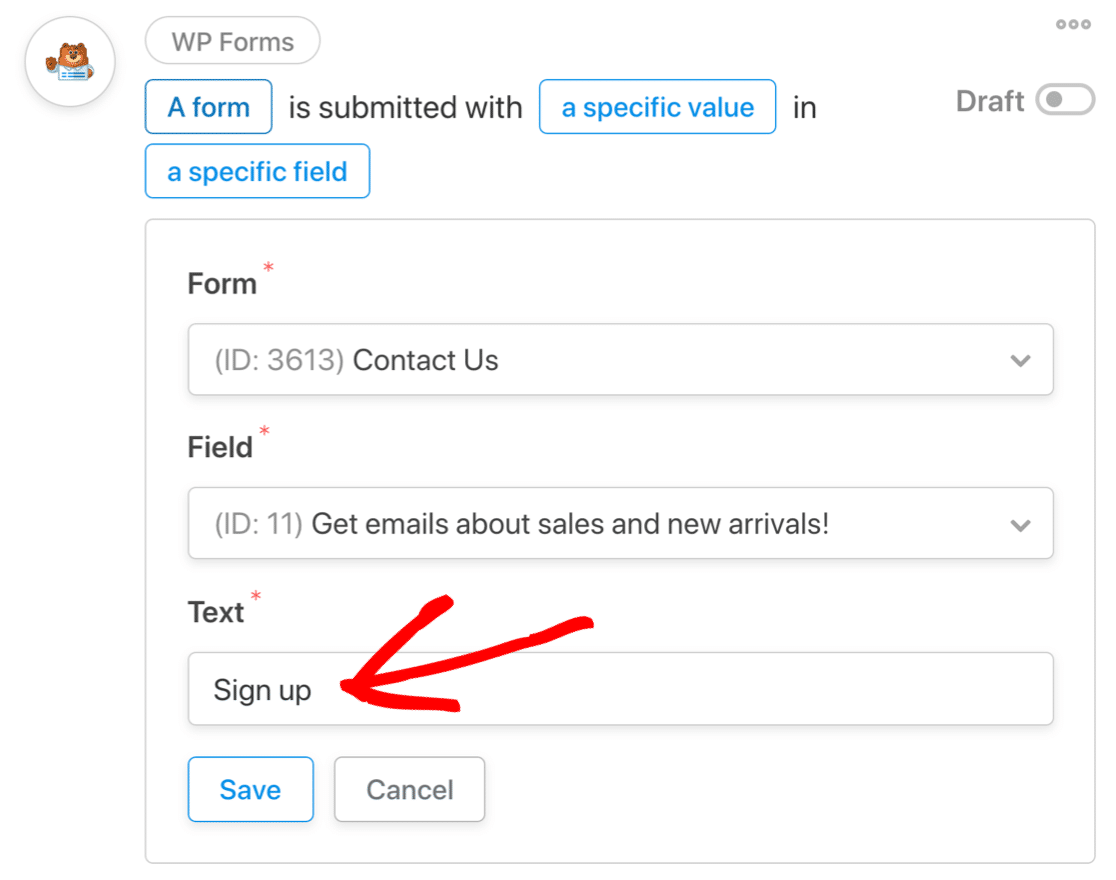Select the "A form" trigger token
This screenshot has width=1116, height=880.
click(x=208, y=107)
